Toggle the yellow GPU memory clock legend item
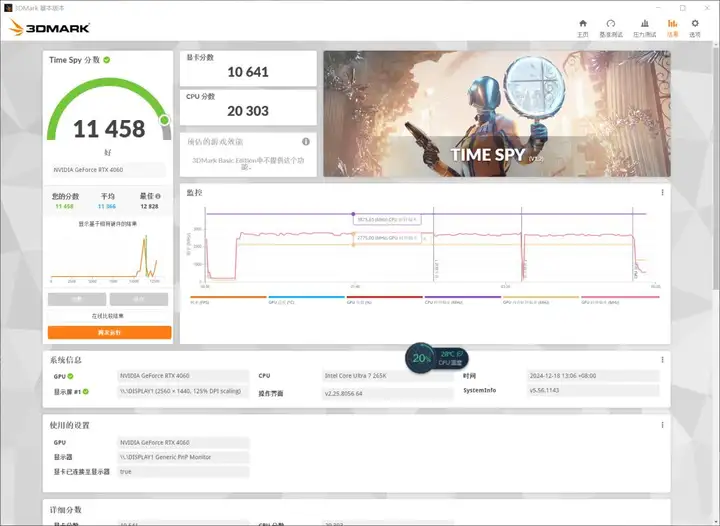 540,300
